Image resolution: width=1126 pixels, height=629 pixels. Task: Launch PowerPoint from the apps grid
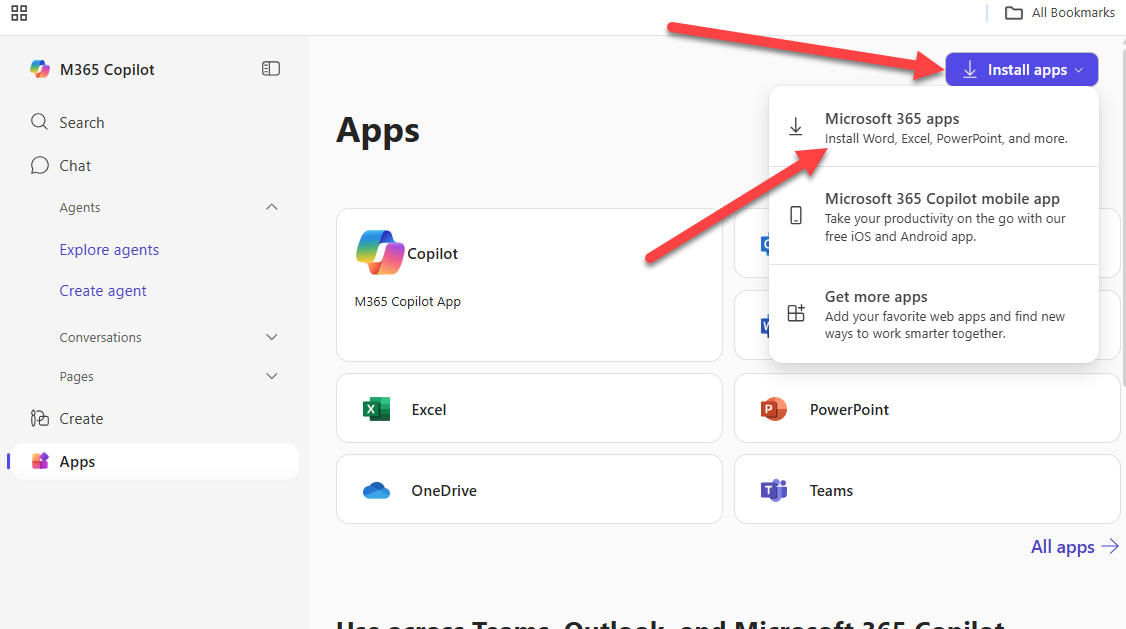(x=926, y=409)
